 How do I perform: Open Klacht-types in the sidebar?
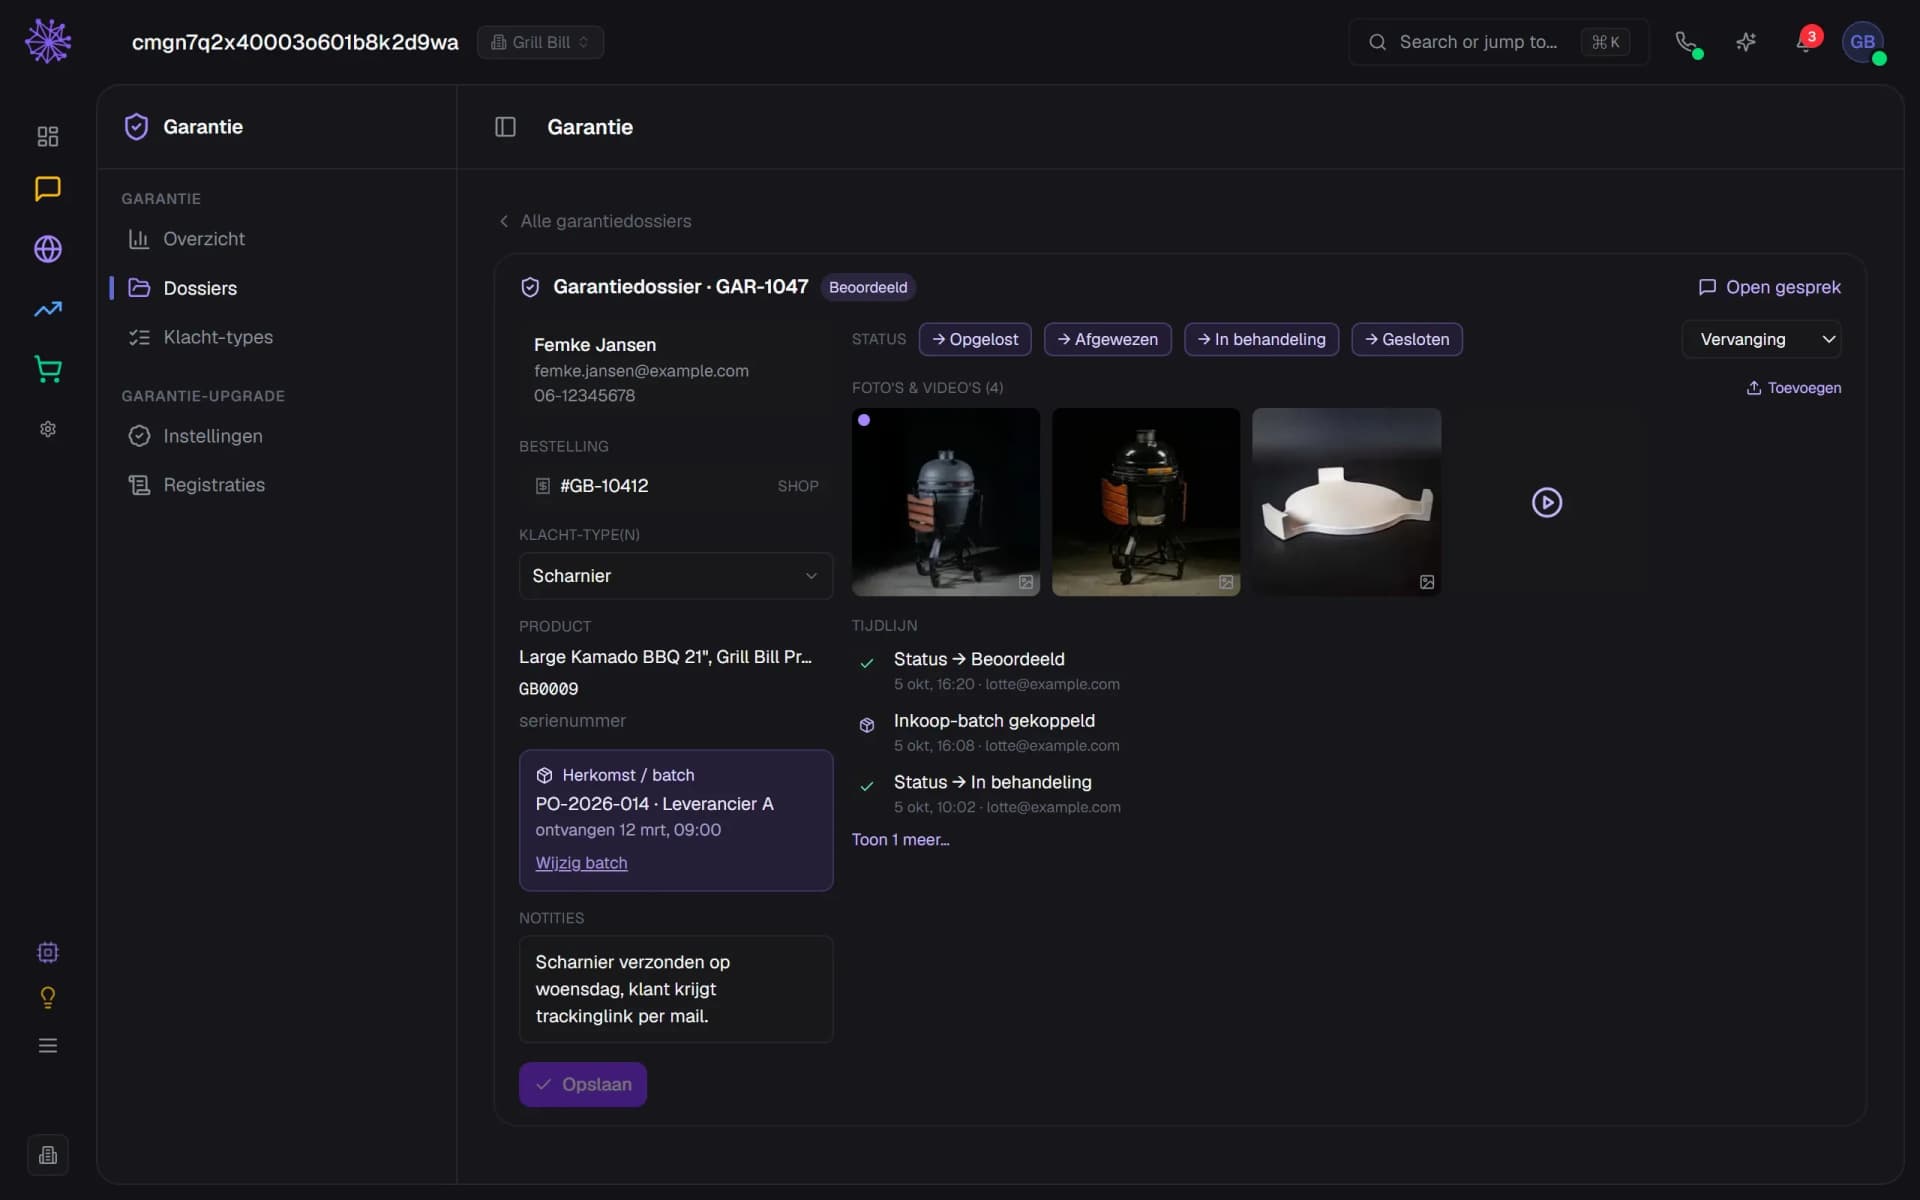tap(277, 337)
